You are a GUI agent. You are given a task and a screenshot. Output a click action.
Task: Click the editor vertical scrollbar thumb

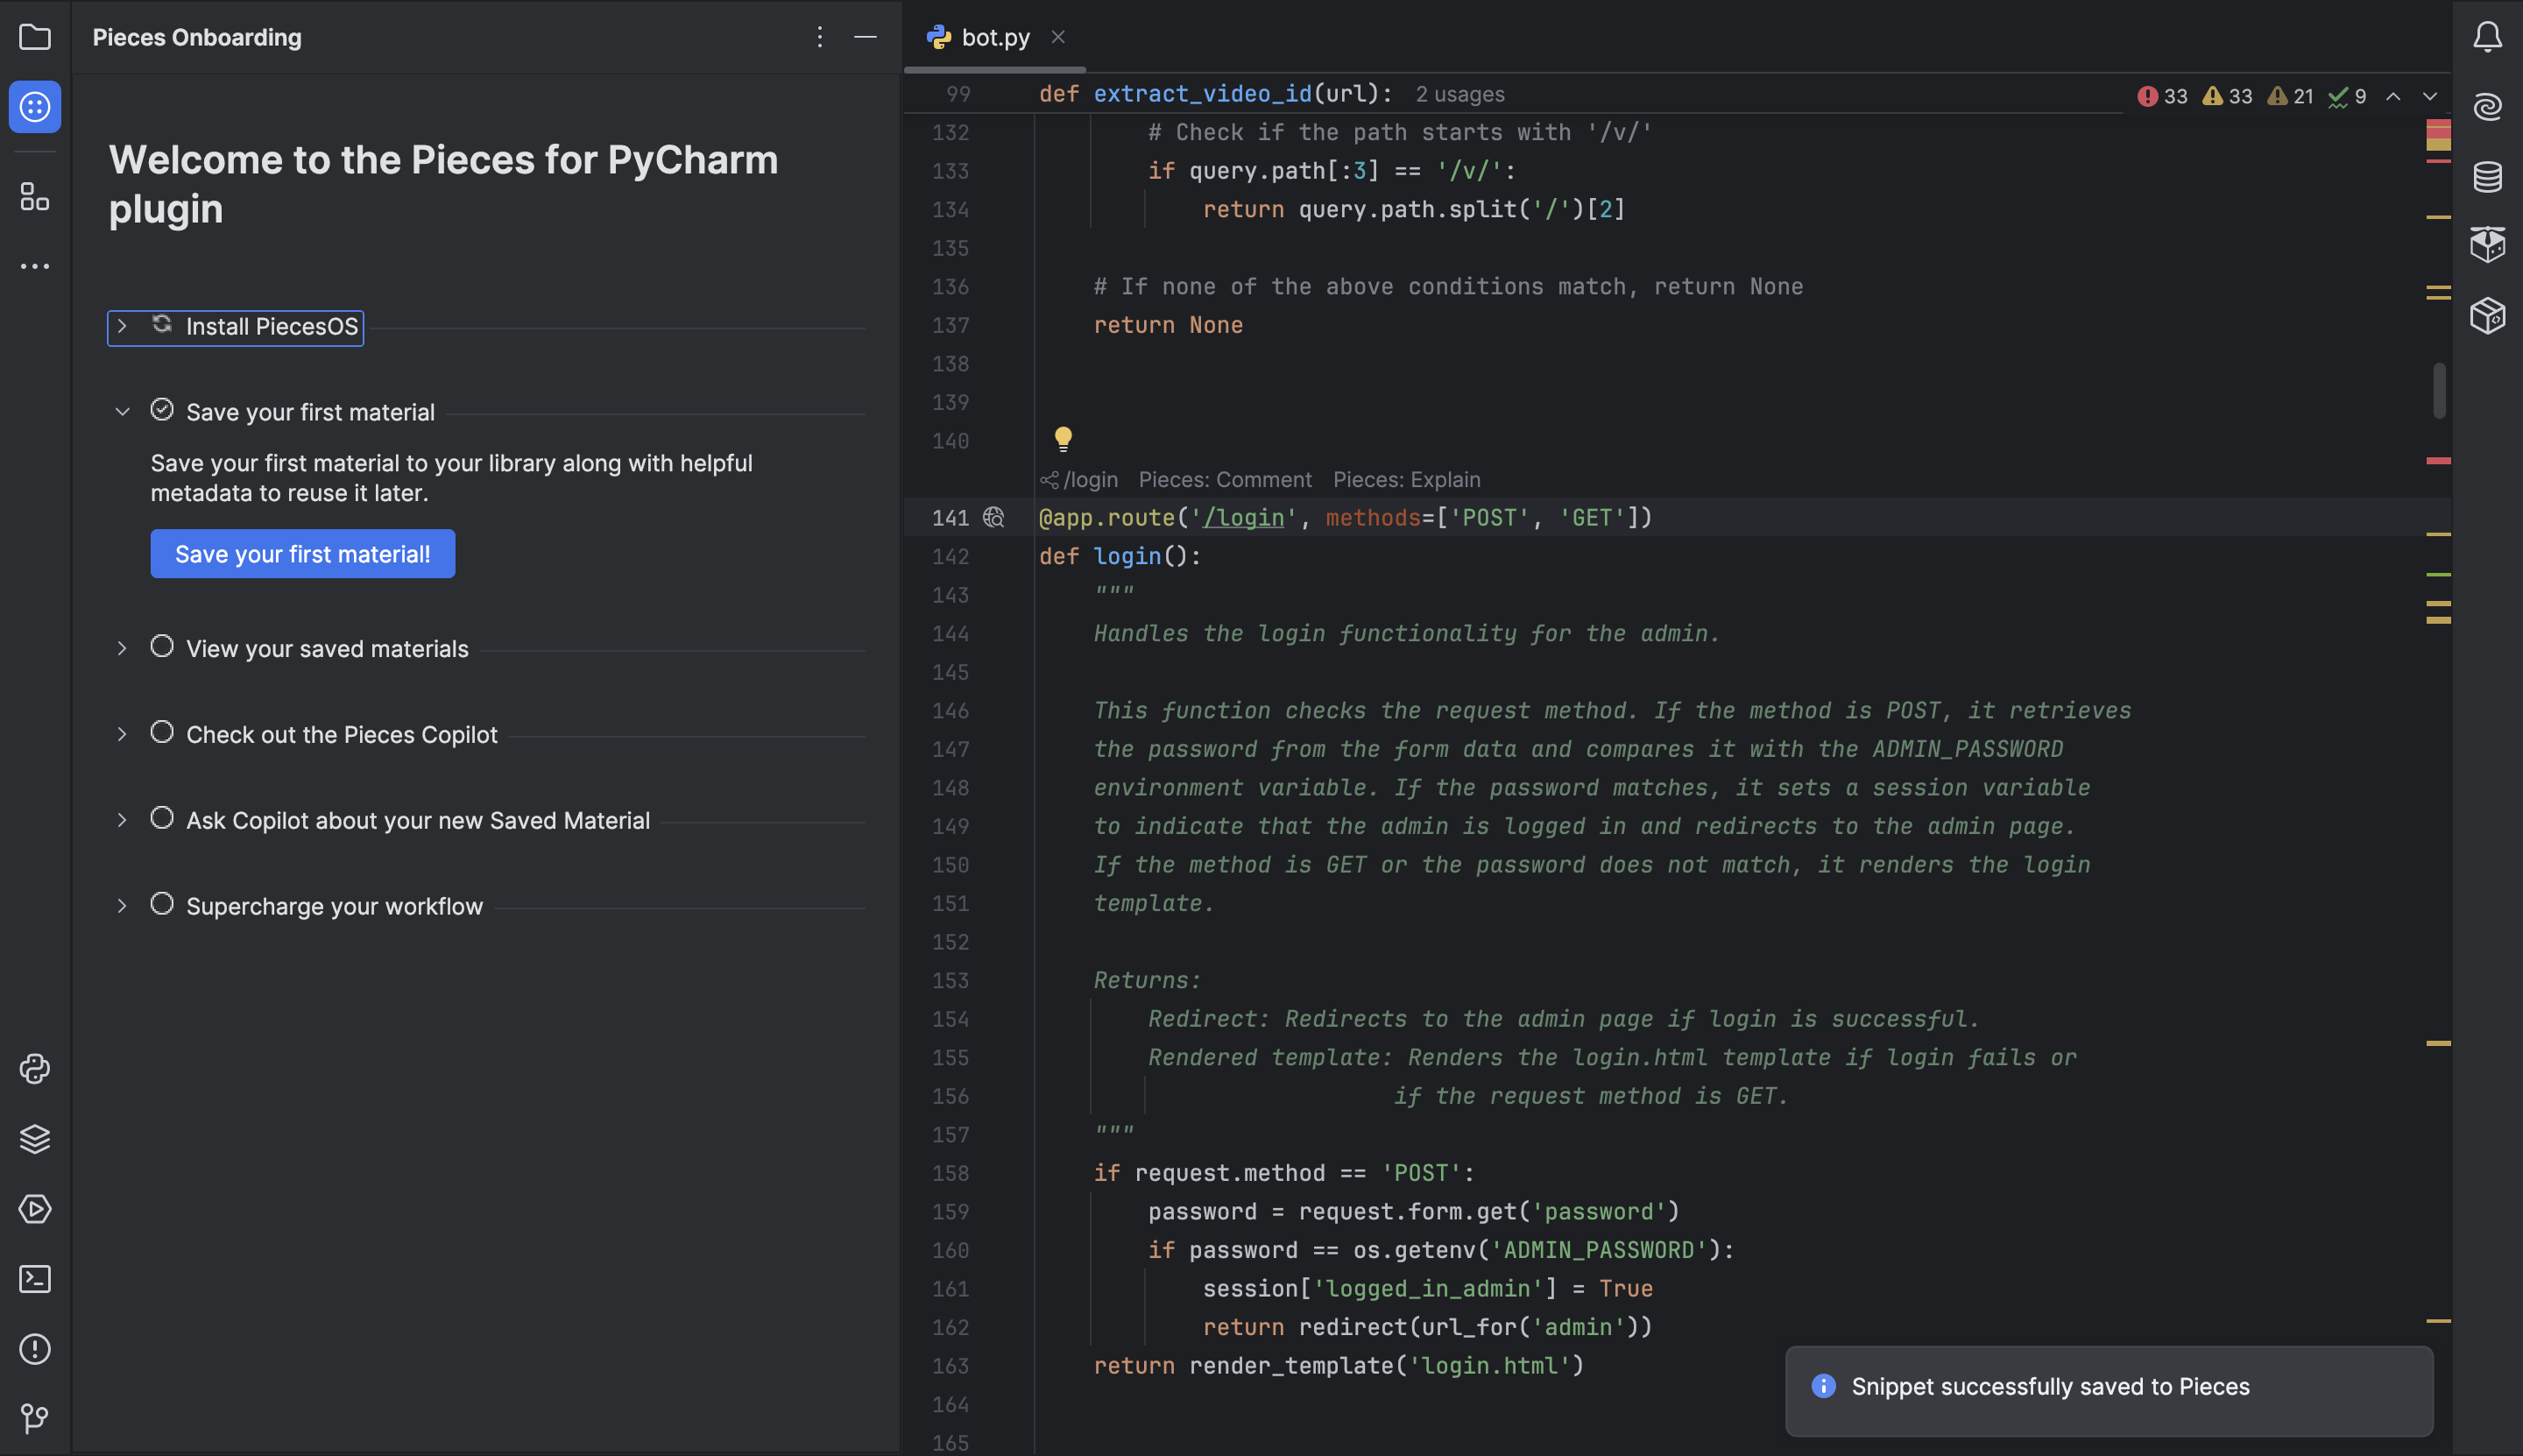tap(2439, 390)
